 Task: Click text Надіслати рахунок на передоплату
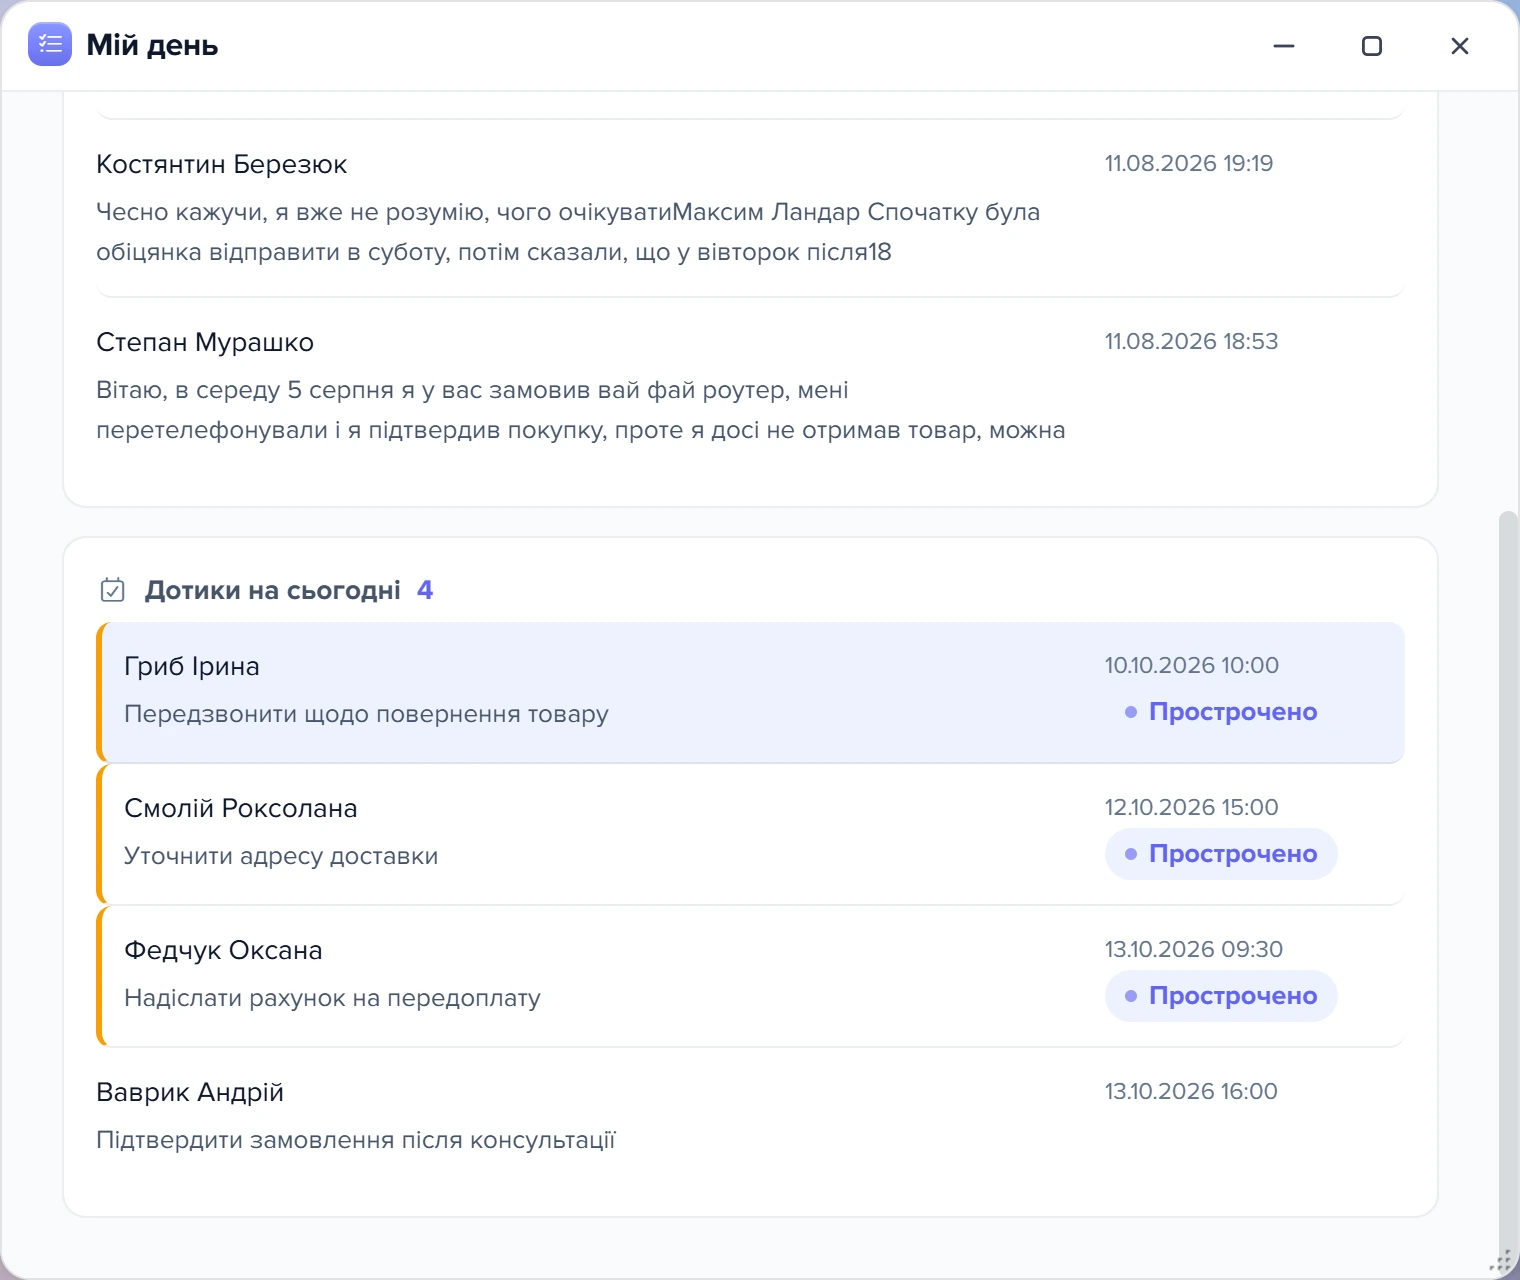(x=332, y=998)
